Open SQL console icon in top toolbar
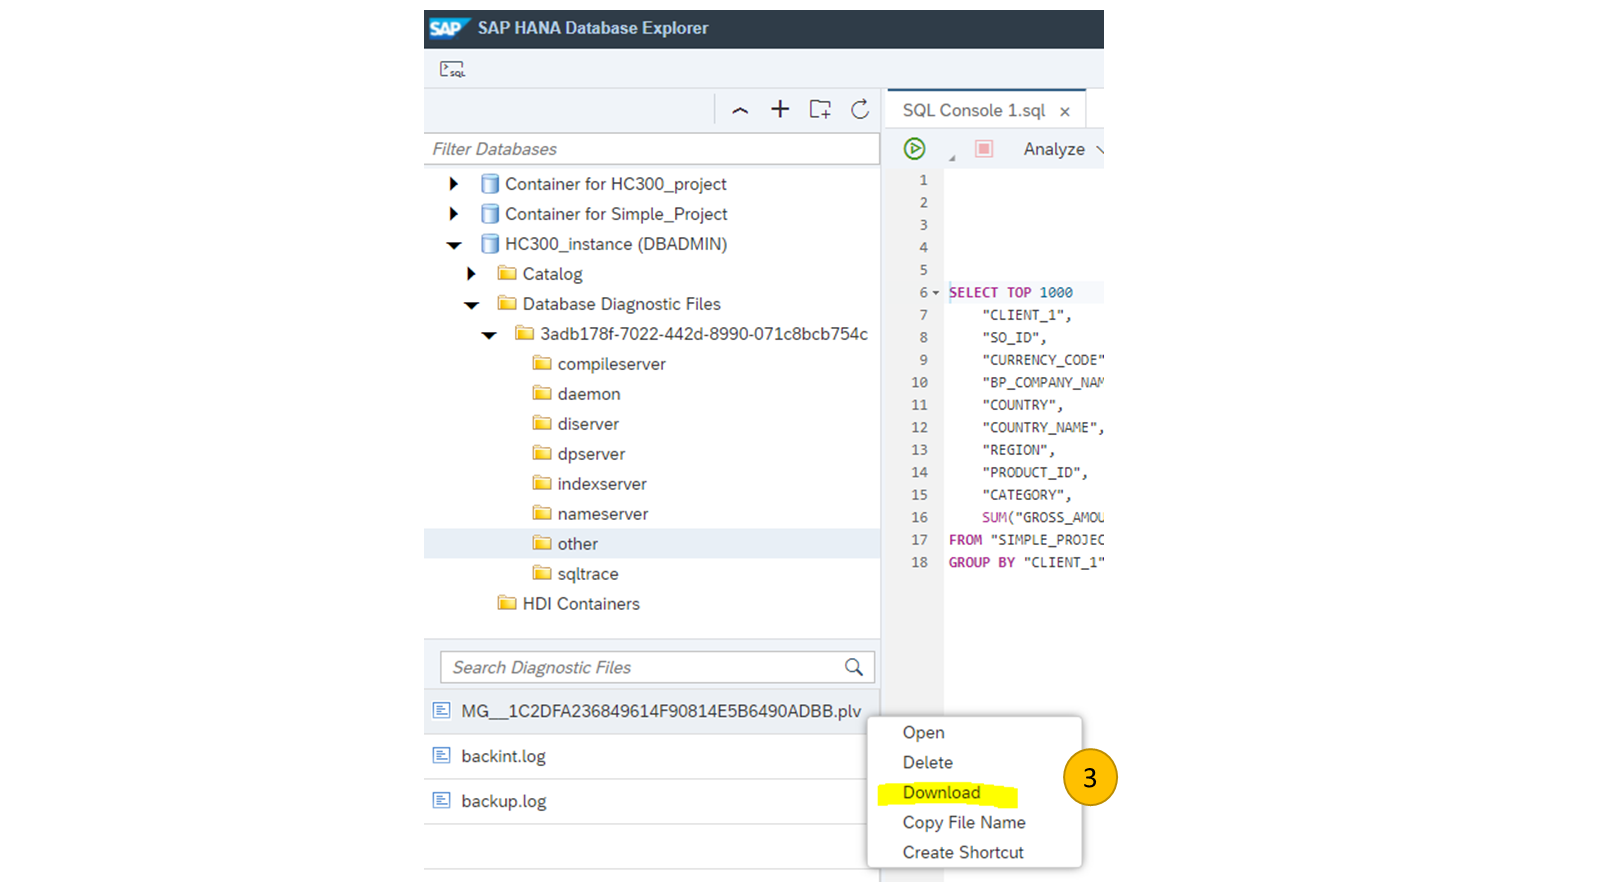Image resolution: width=1600 pixels, height=892 pixels. tap(452, 69)
